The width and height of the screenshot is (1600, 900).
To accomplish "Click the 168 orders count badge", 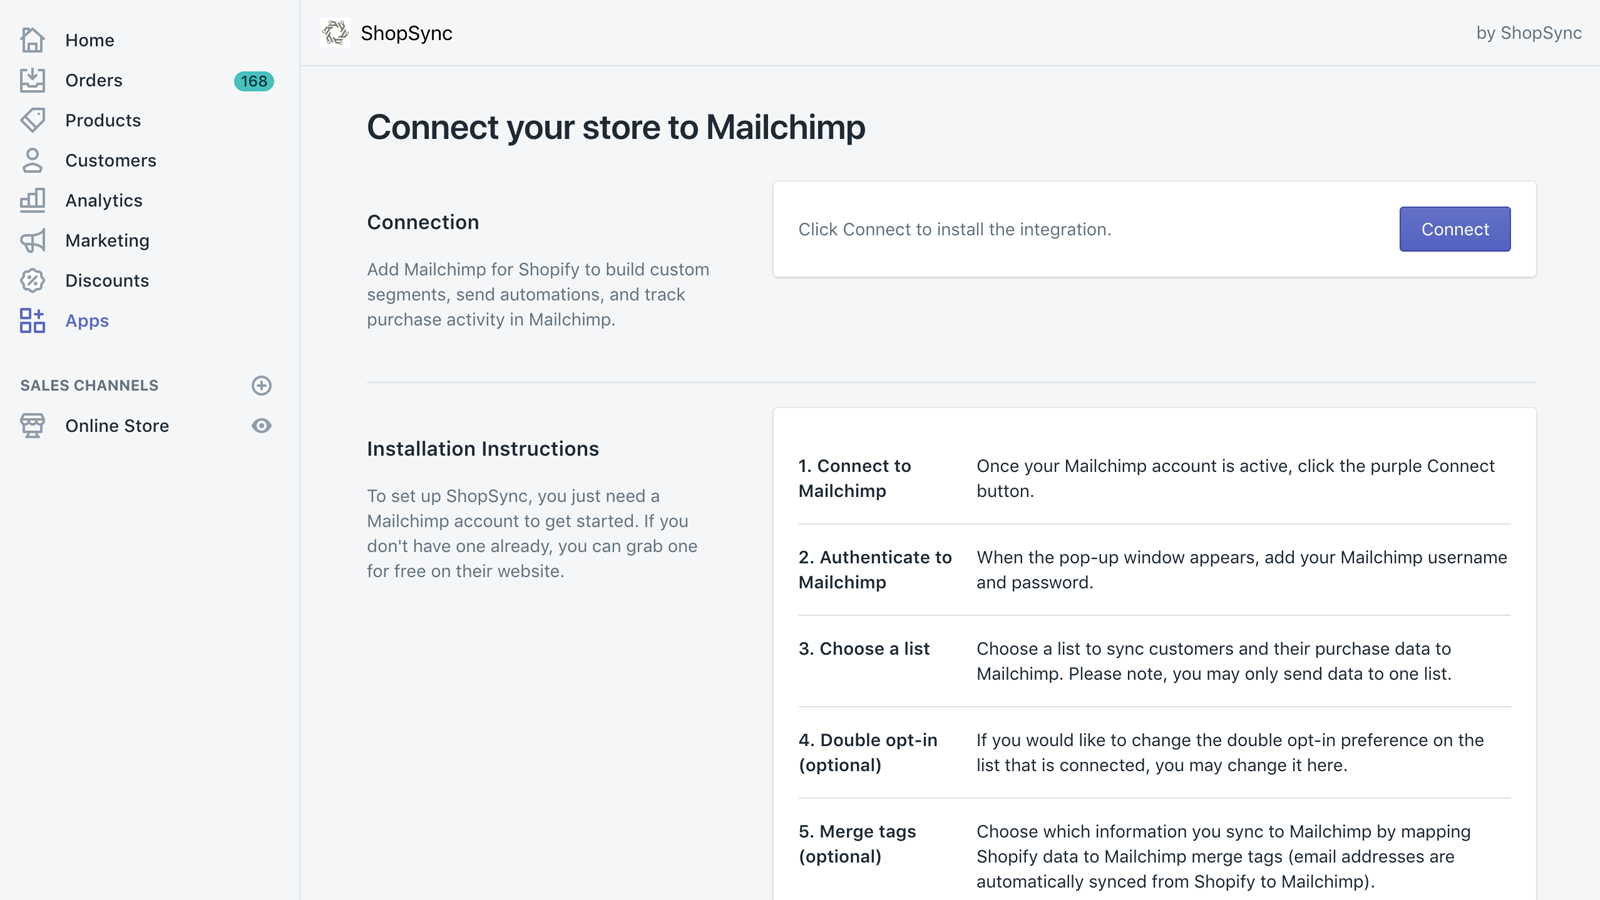I will coord(253,81).
